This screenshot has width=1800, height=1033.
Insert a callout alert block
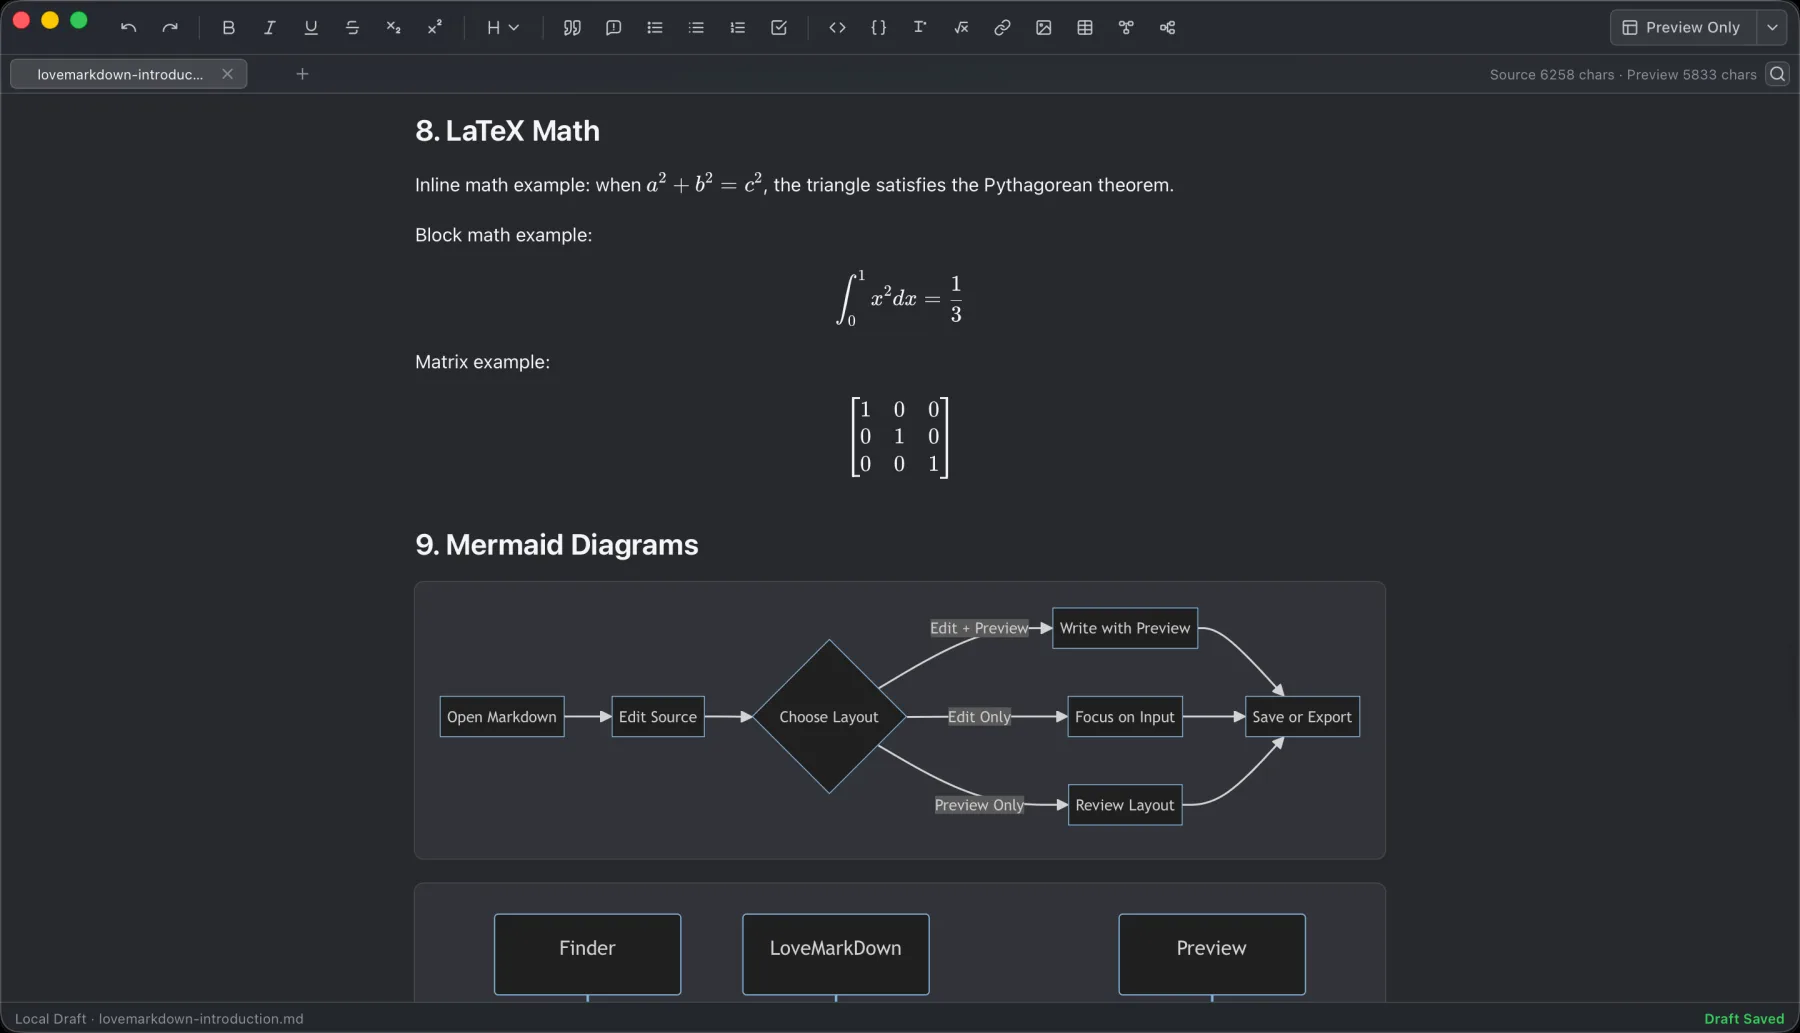(613, 28)
